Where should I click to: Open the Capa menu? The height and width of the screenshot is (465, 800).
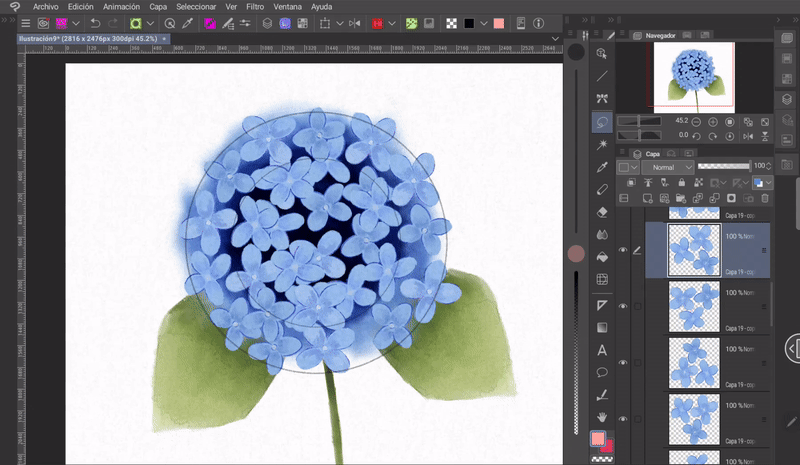[x=158, y=6]
